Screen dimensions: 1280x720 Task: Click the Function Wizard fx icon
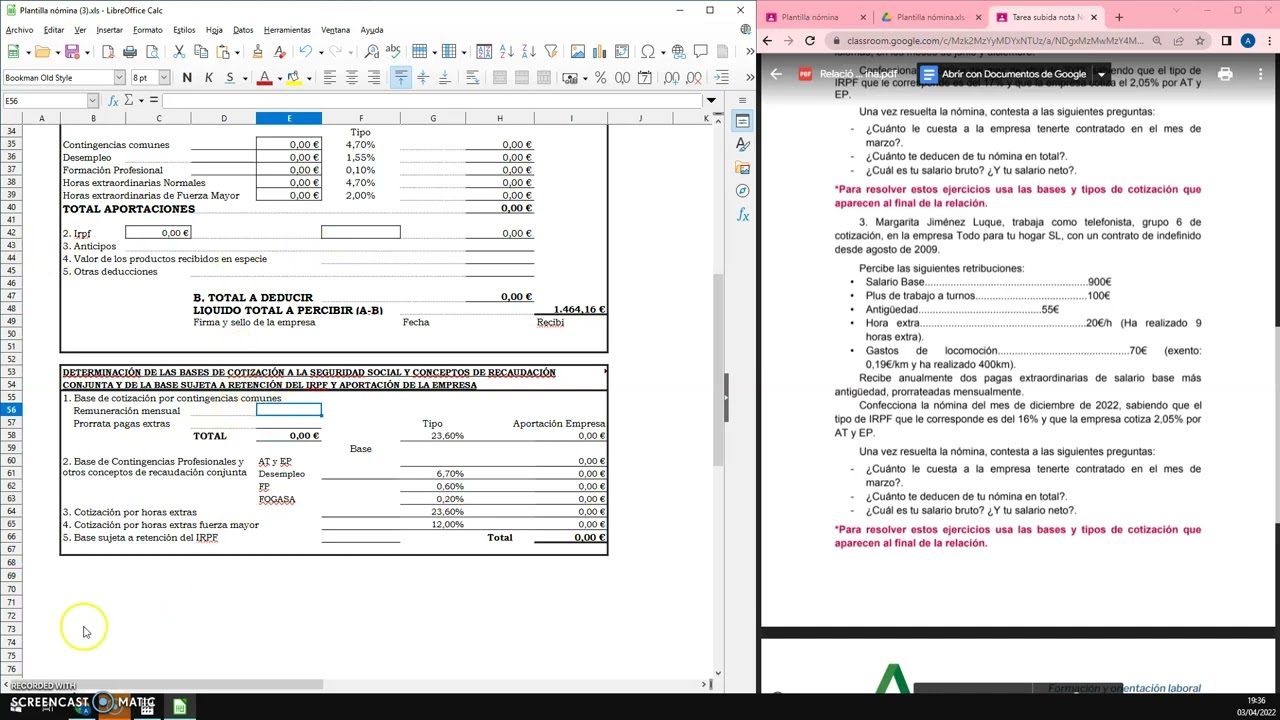(x=113, y=100)
